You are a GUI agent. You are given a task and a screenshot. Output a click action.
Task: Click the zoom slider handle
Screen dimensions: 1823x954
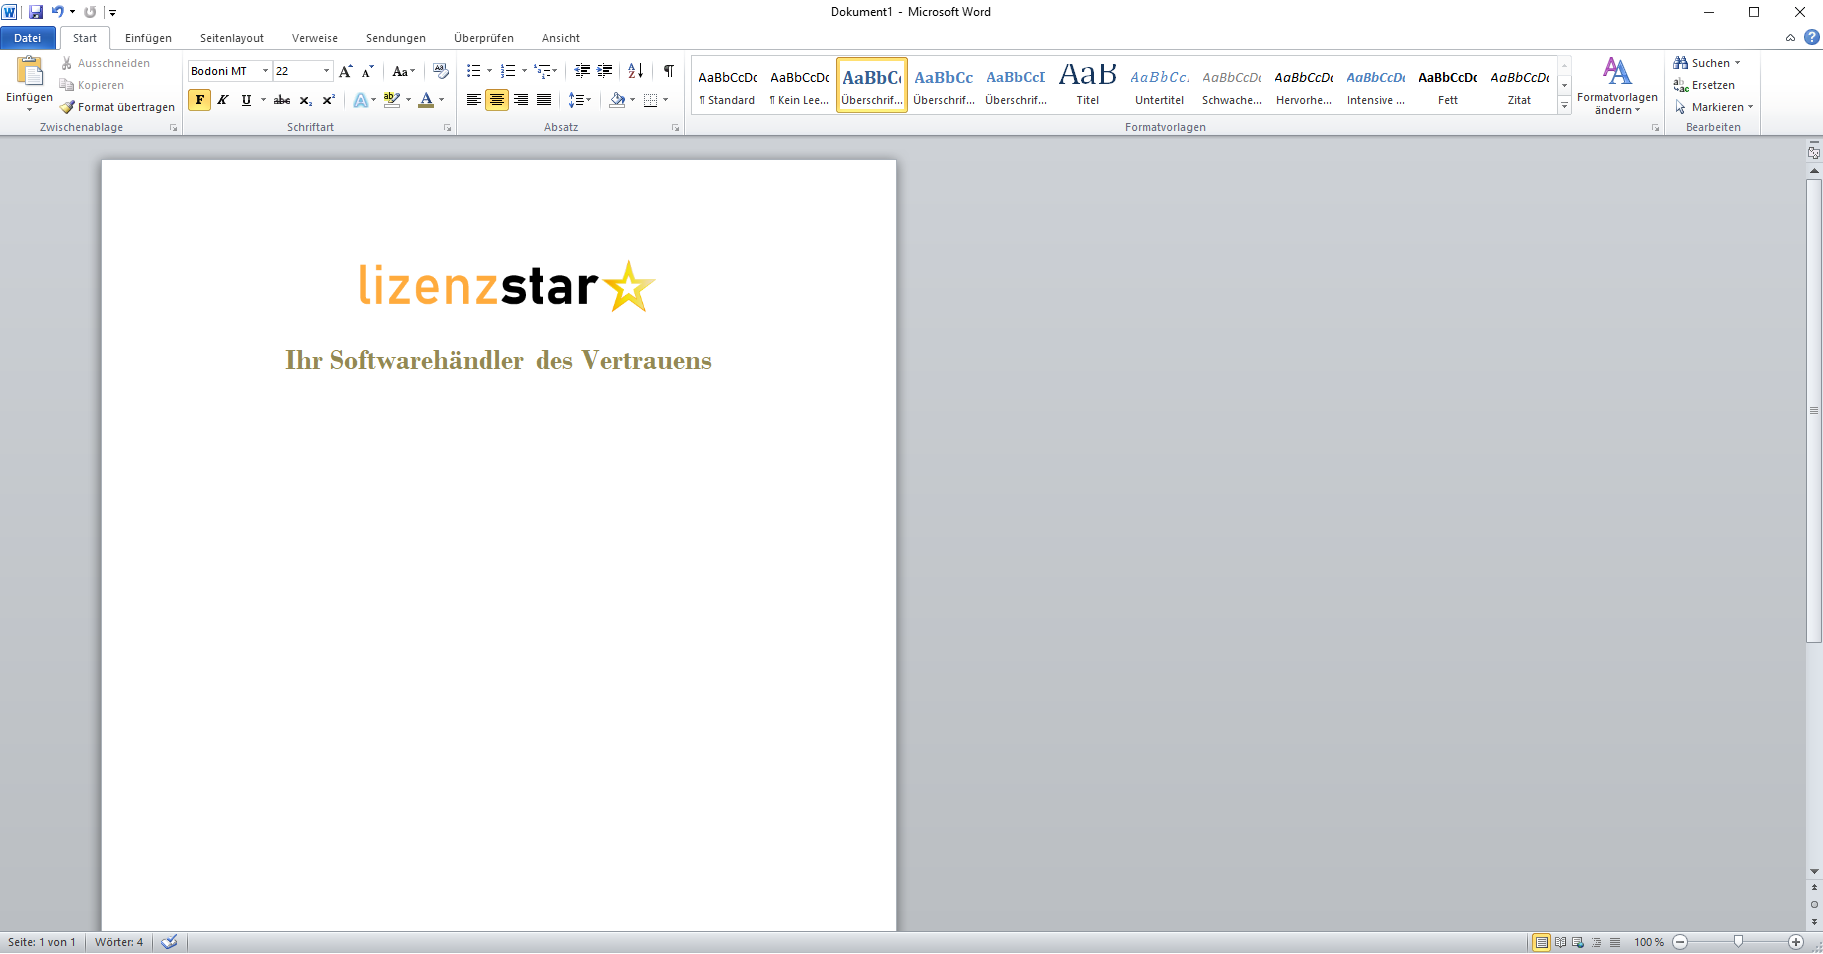(1738, 942)
